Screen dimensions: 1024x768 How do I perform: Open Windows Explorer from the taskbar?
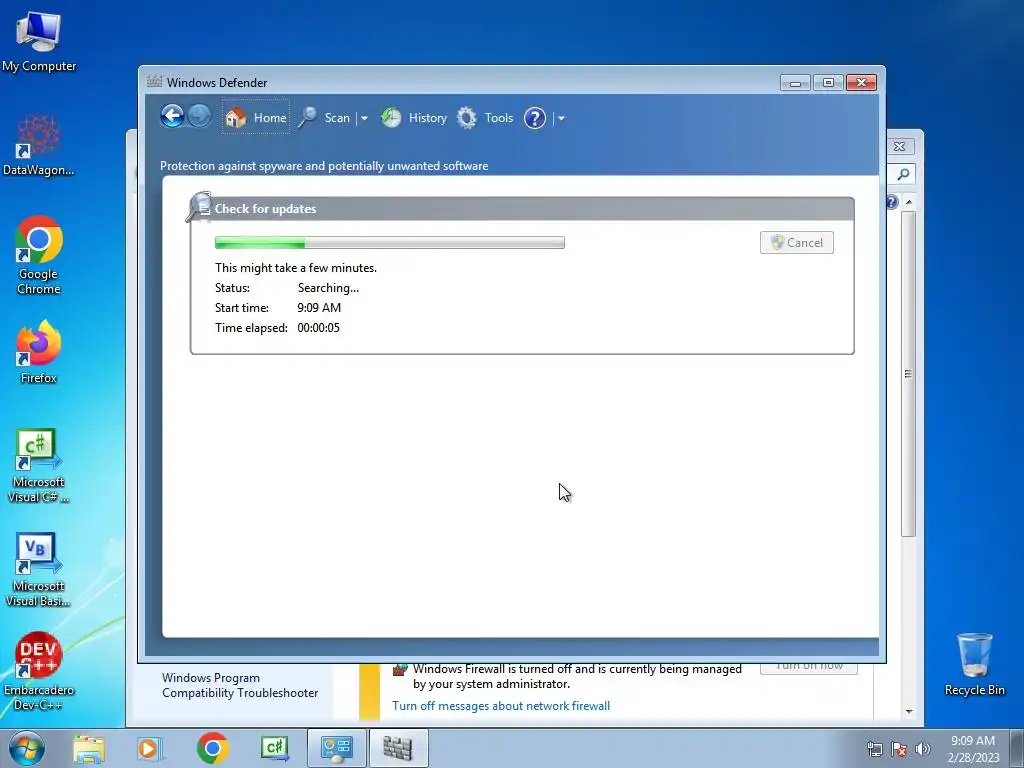89,748
